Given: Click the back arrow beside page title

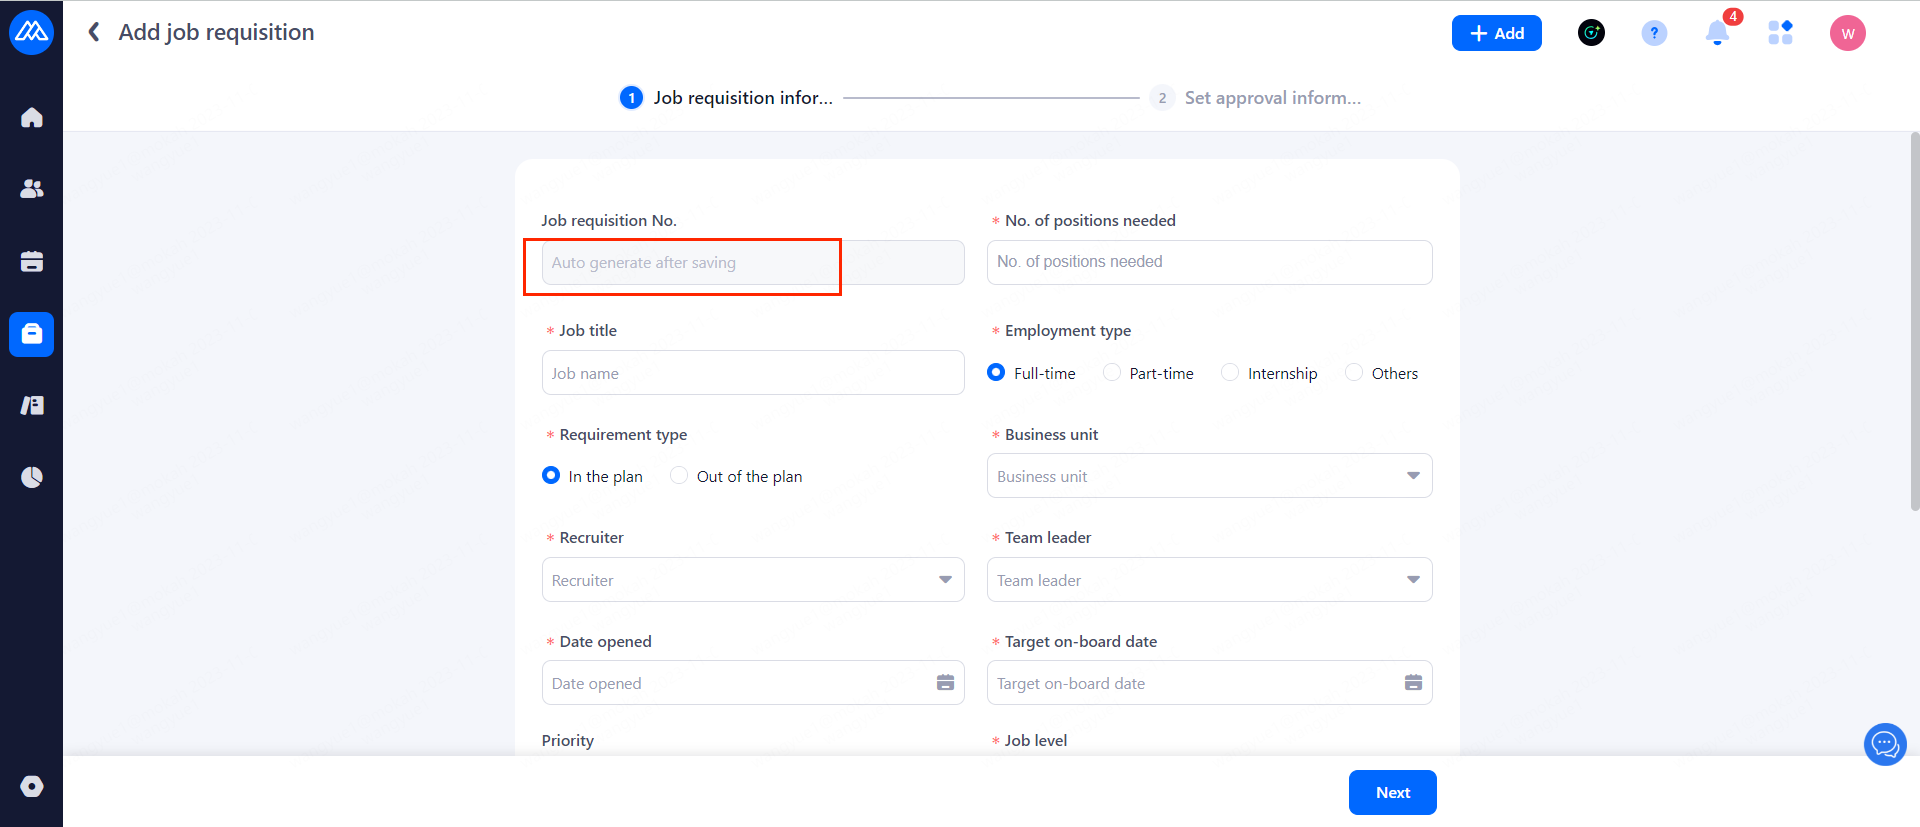Looking at the screenshot, I should [94, 32].
